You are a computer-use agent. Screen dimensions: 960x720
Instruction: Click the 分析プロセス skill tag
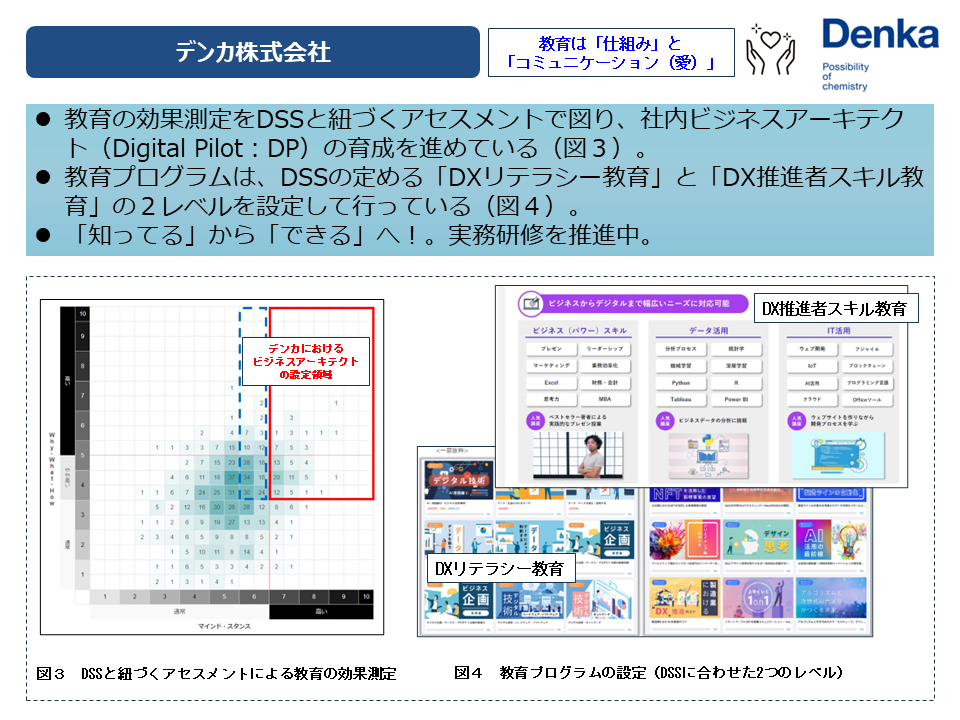[x=681, y=349]
